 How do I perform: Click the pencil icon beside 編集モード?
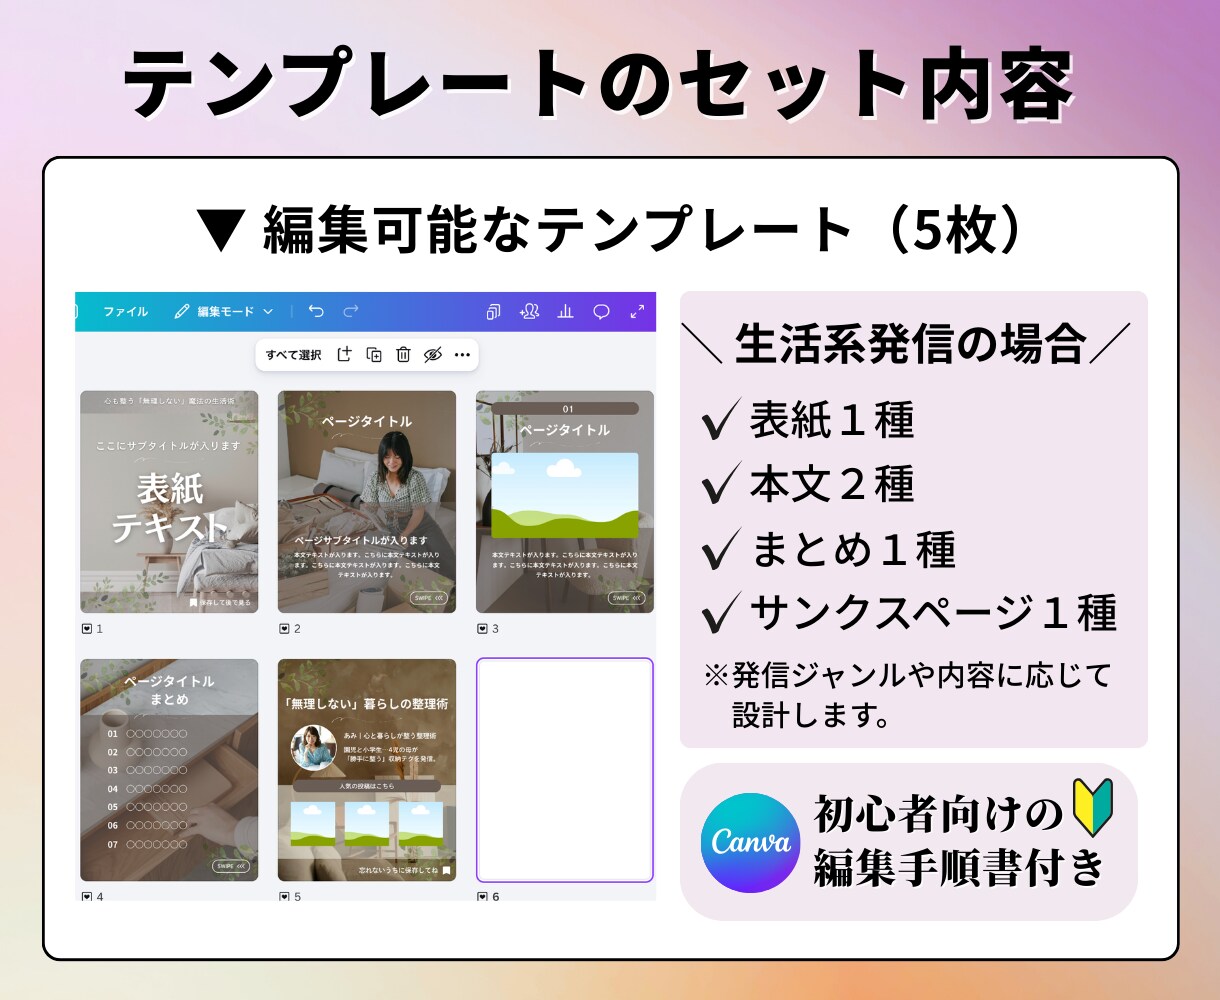[181, 312]
